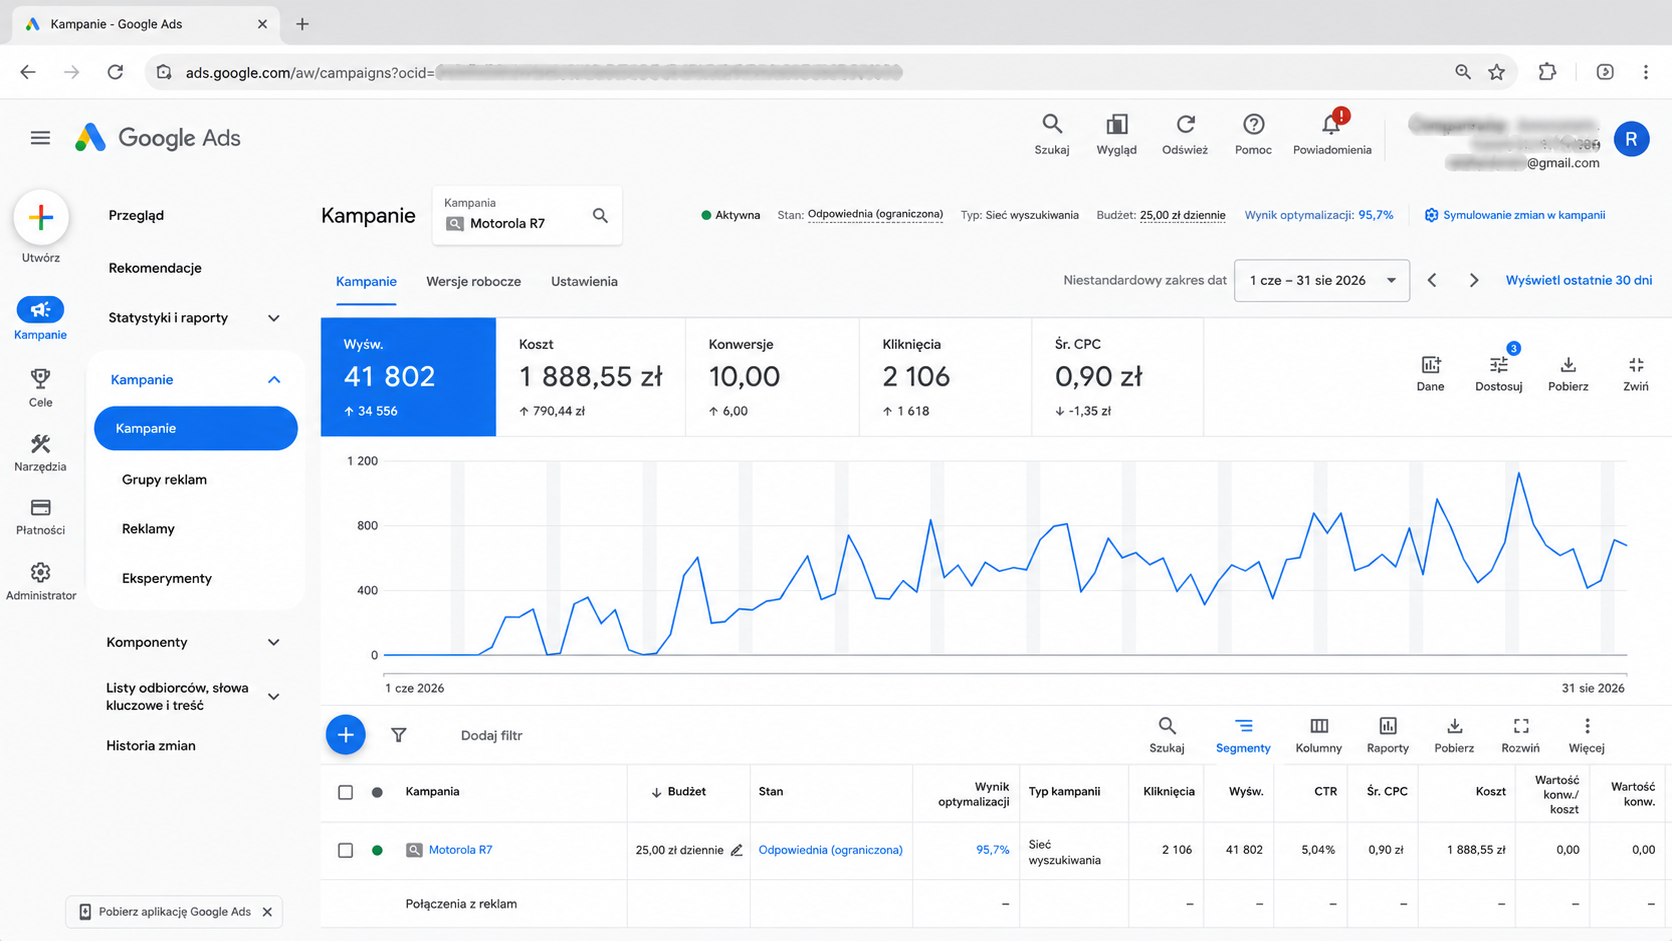
Task: Open the Motorola R7 campaign link
Action: (460, 850)
